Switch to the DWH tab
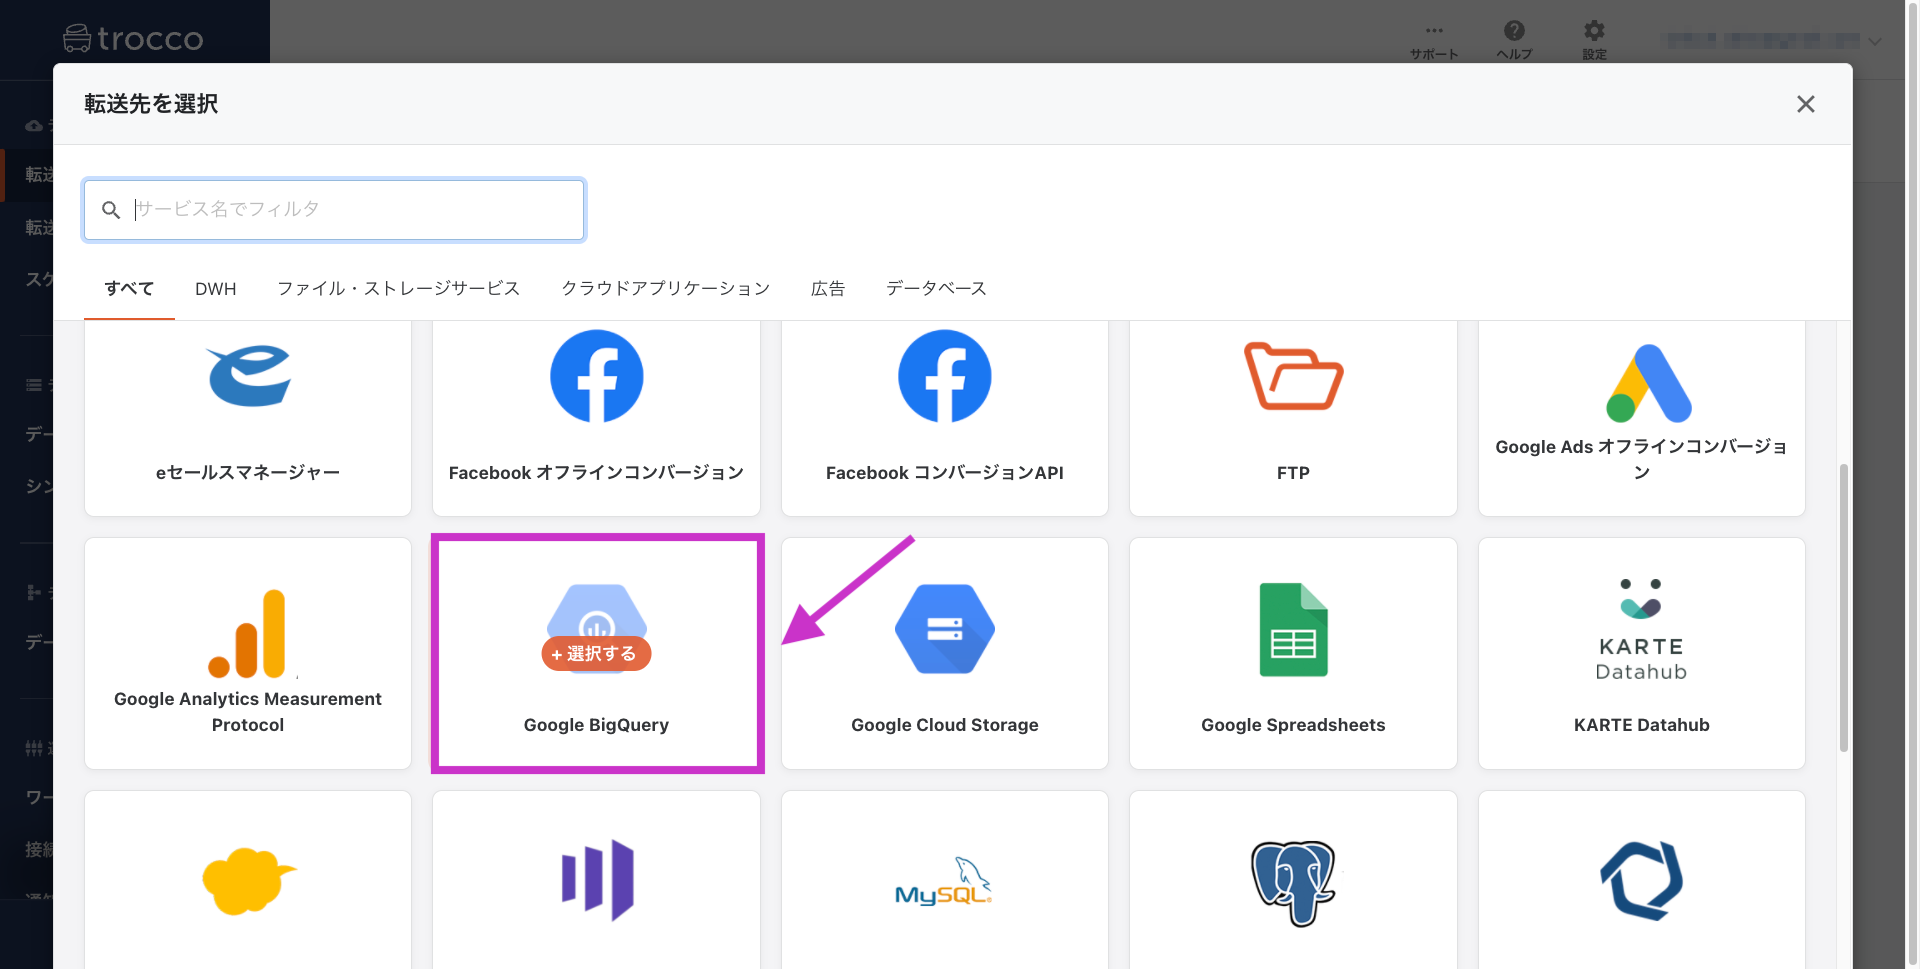This screenshot has height=969, width=1920. (x=216, y=289)
